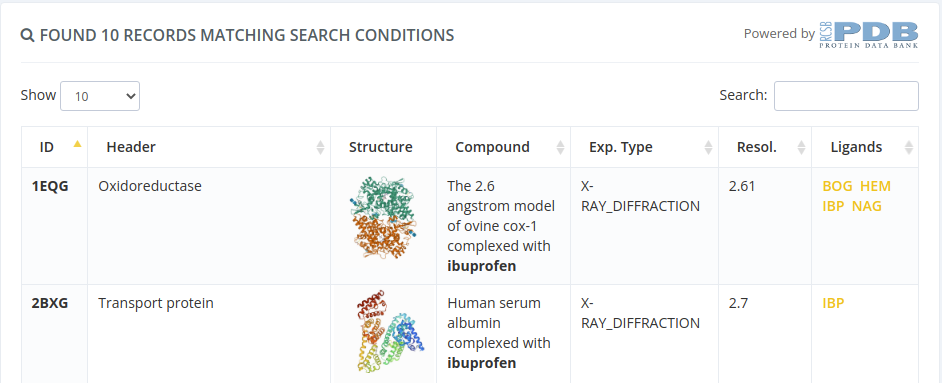
Task: Open record ID 2BXG
Action: point(50,303)
